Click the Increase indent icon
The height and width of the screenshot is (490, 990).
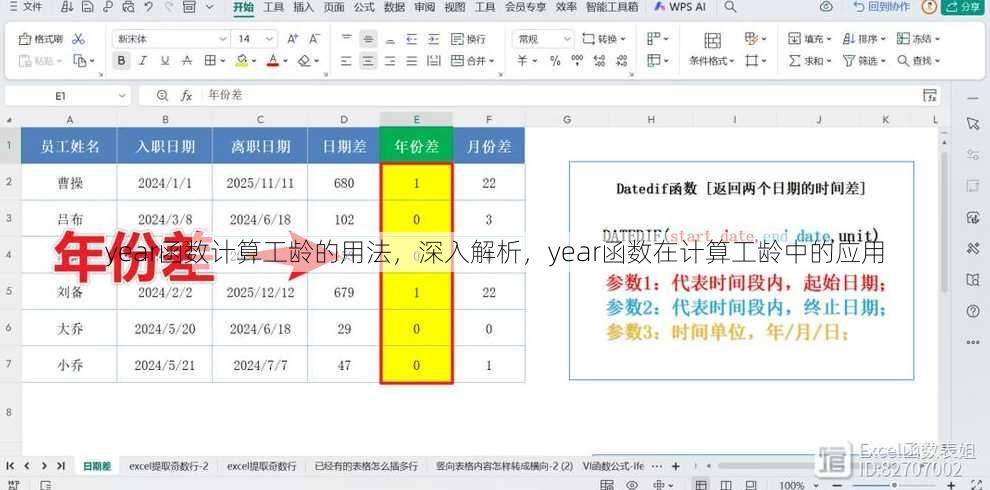(433, 39)
